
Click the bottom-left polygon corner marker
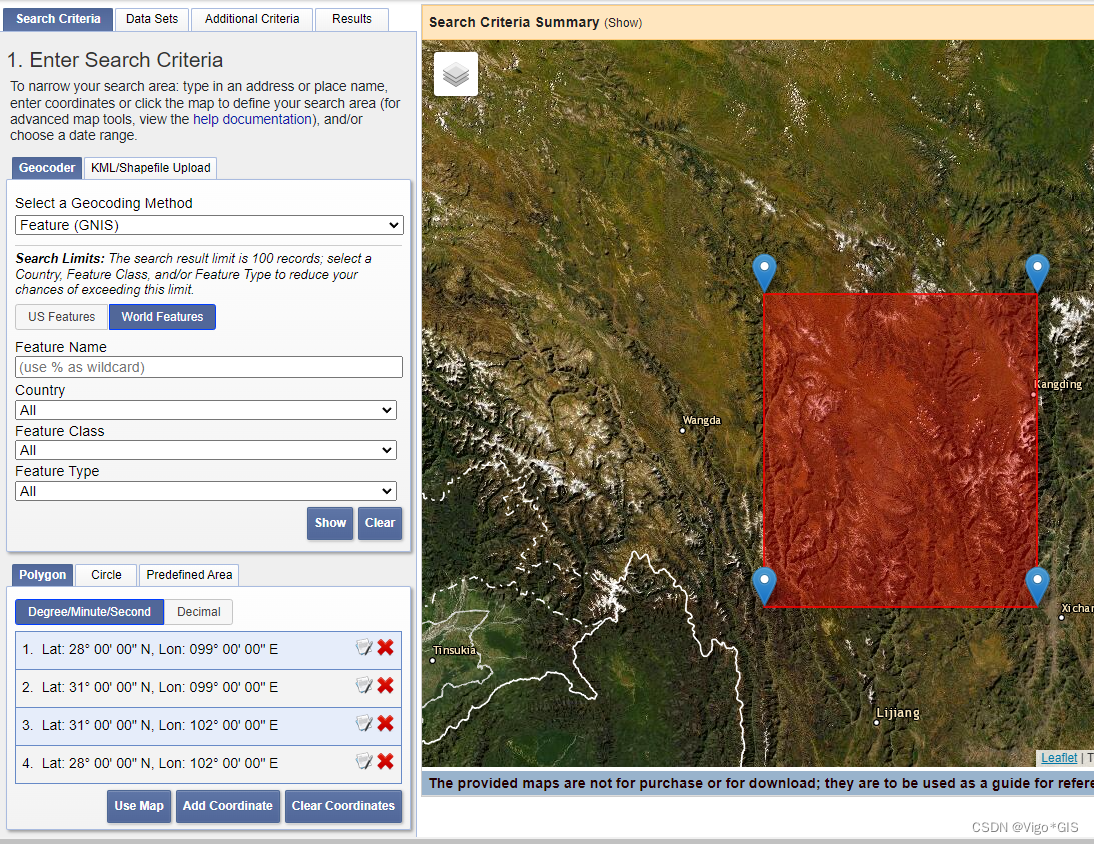point(764,581)
